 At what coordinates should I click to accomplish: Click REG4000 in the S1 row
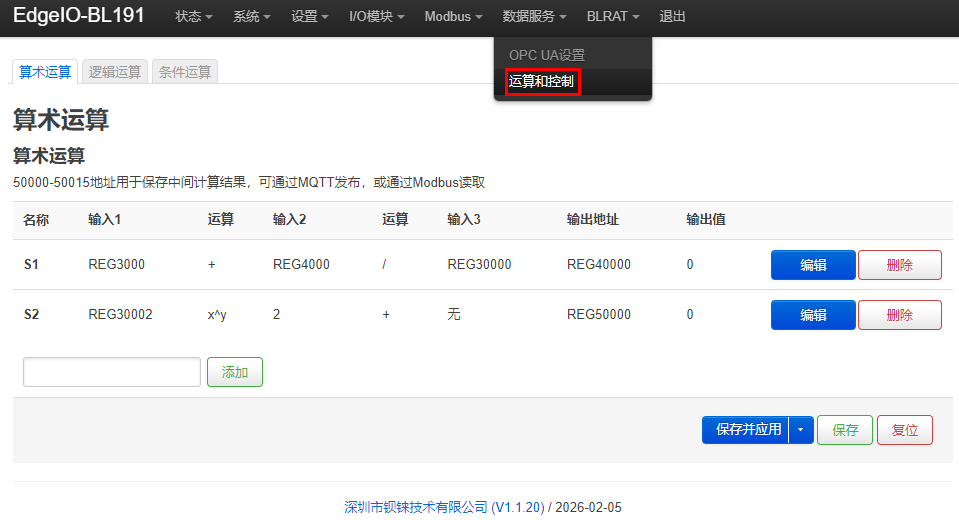click(x=301, y=264)
